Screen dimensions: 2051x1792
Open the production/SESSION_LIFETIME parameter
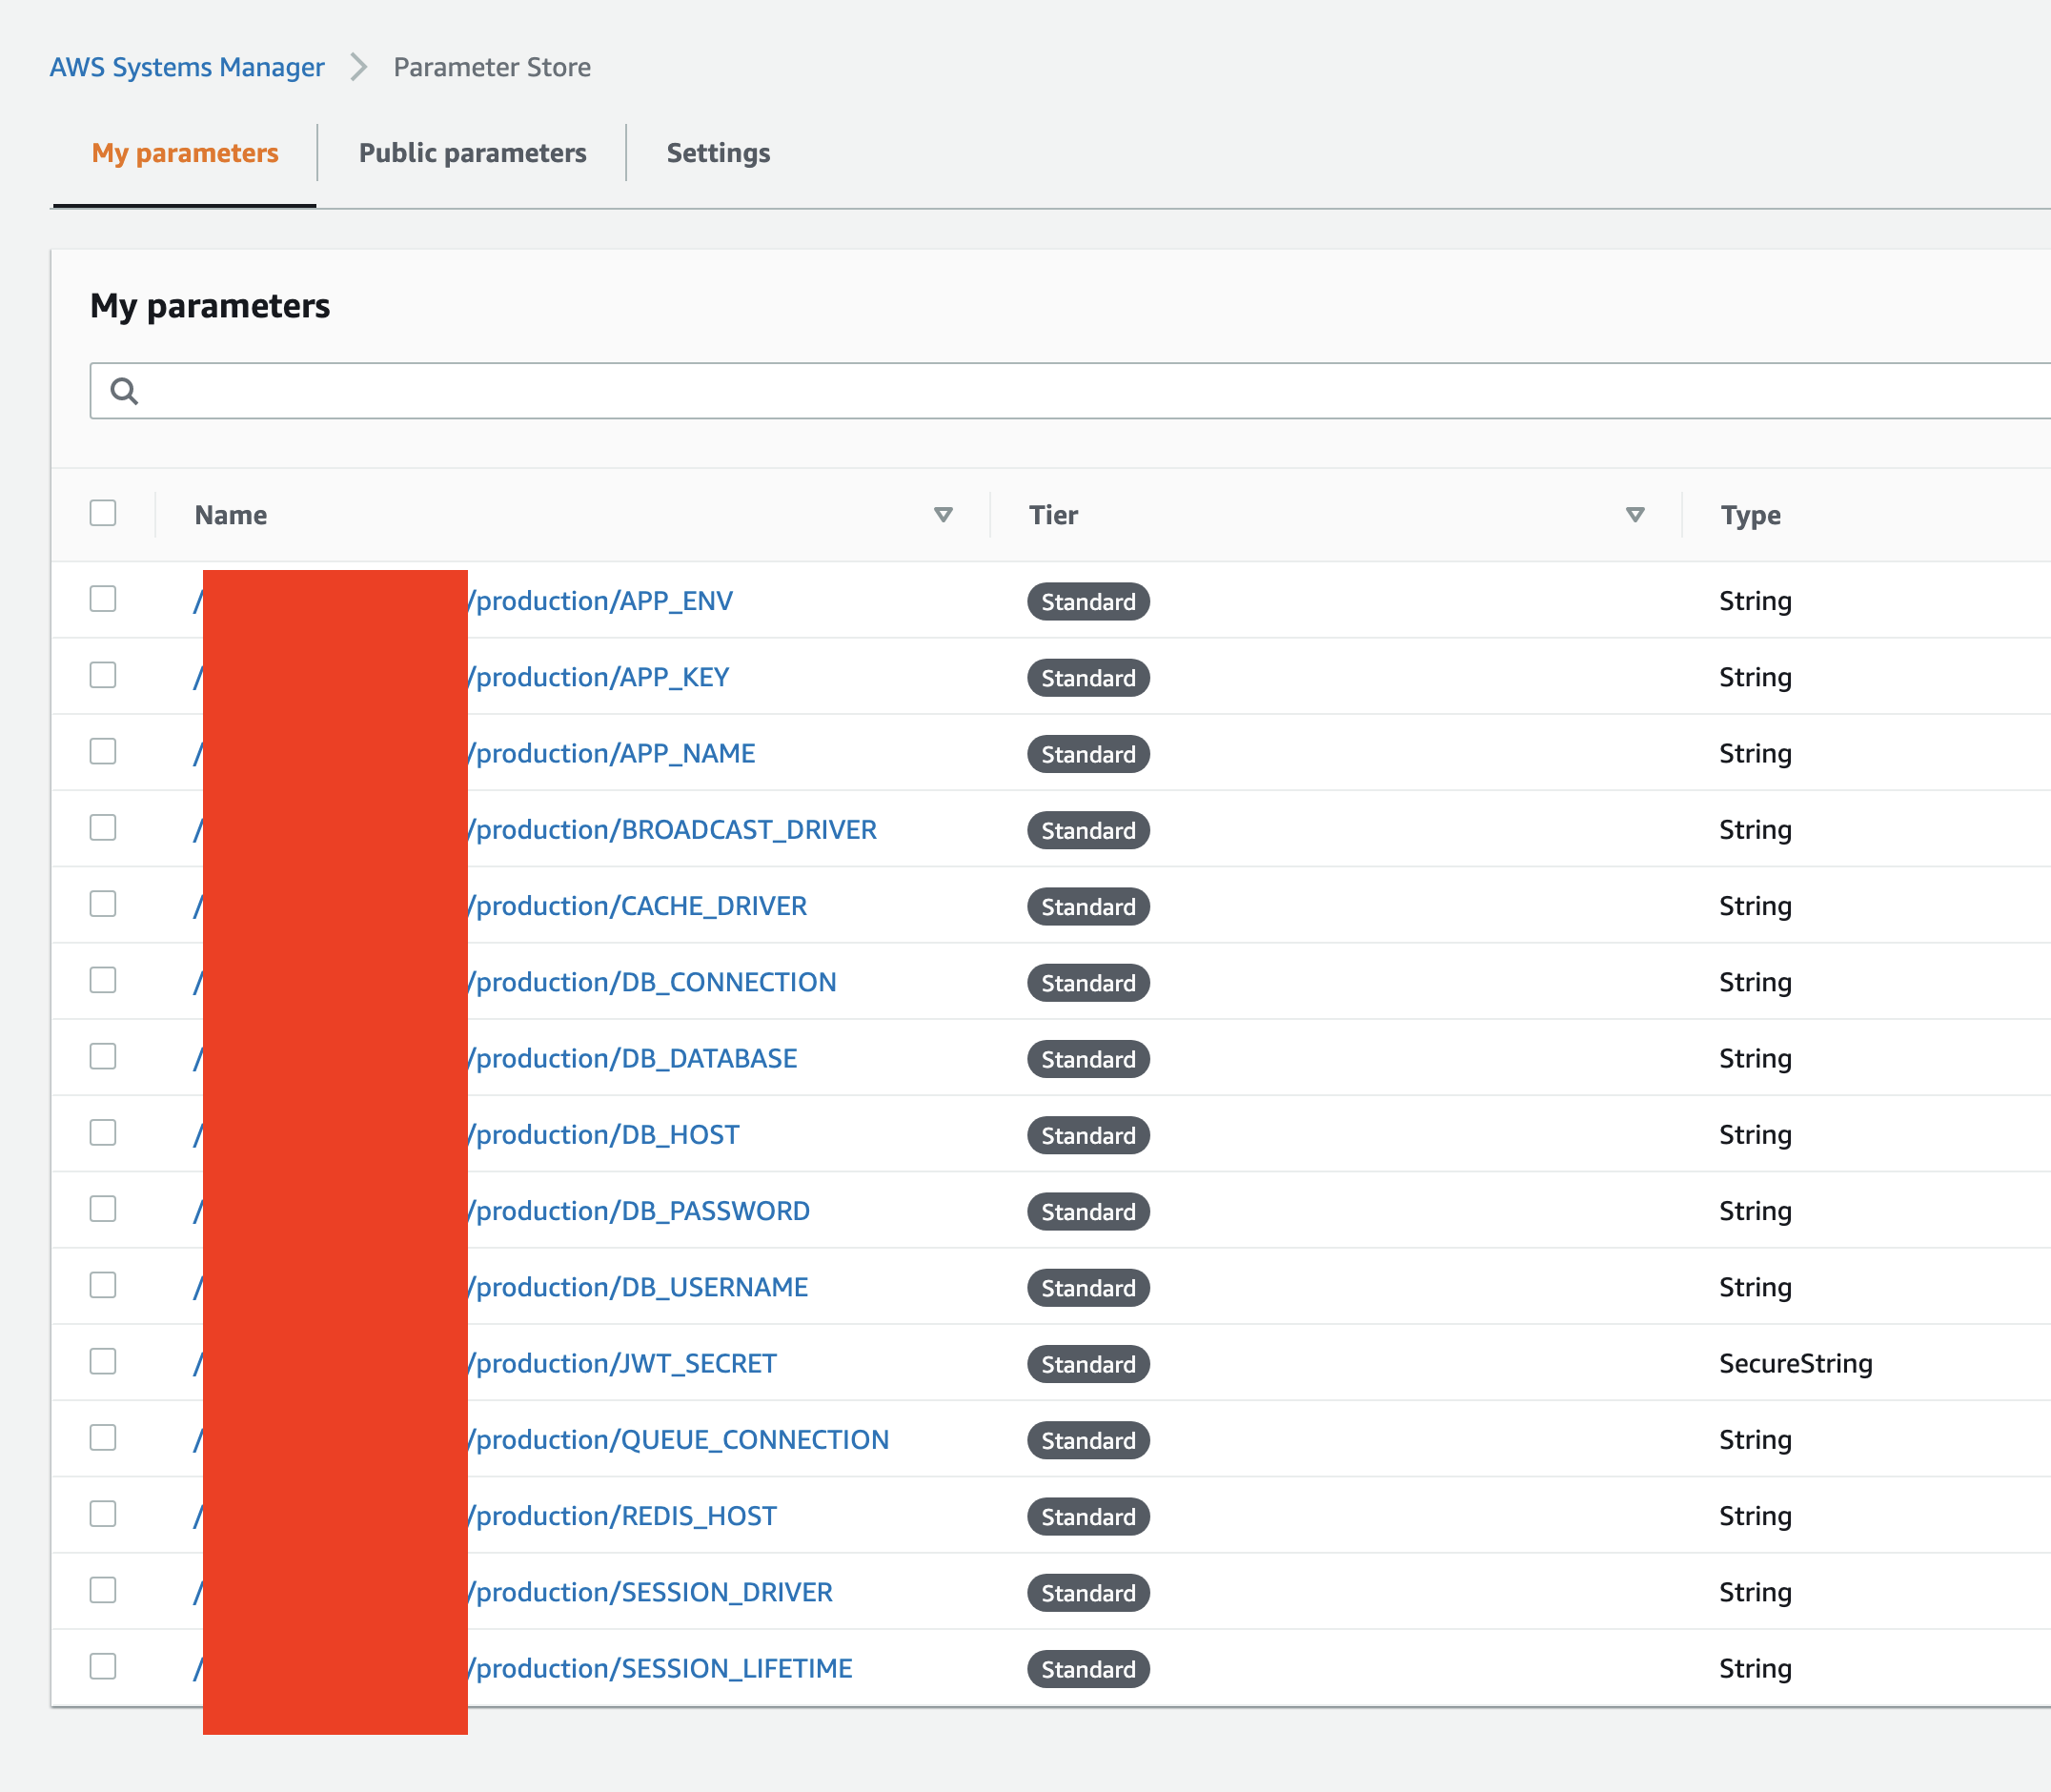pyautogui.click(x=661, y=1668)
